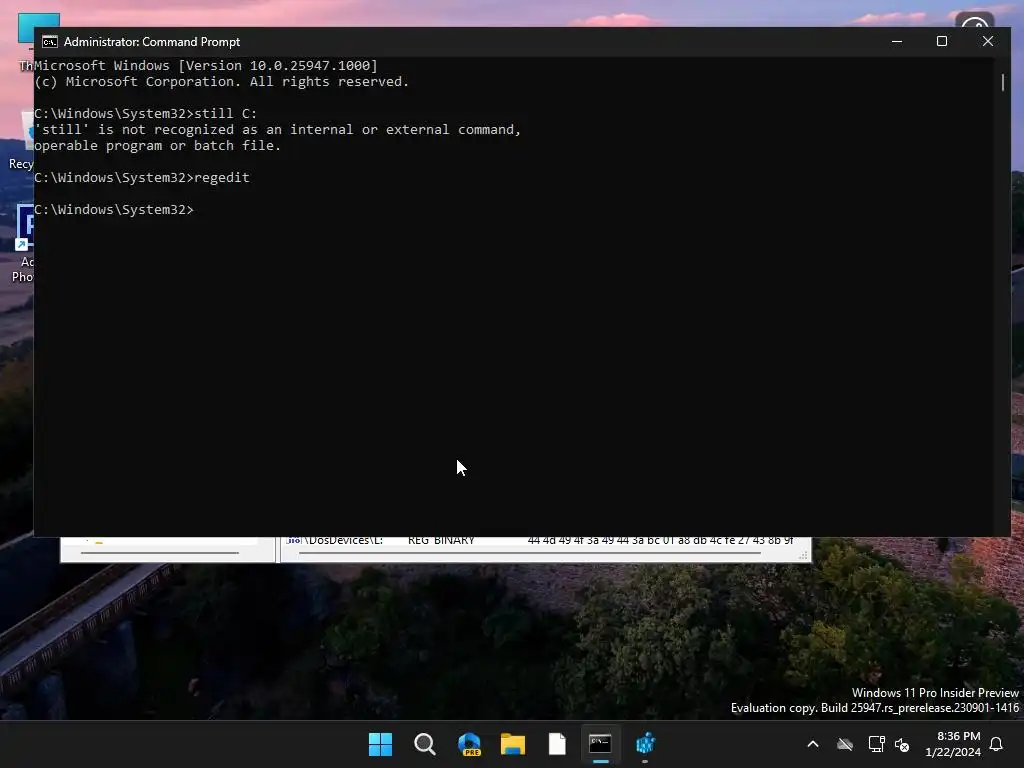Click Command Prompt title bar icon
The image size is (1024, 768).
click(x=50, y=42)
